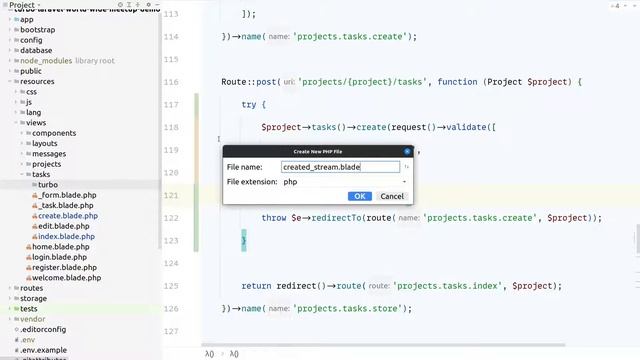This screenshot has height=360, width=640.
Task: Click the sort icon beside File name field
Action: [x=406, y=167]
